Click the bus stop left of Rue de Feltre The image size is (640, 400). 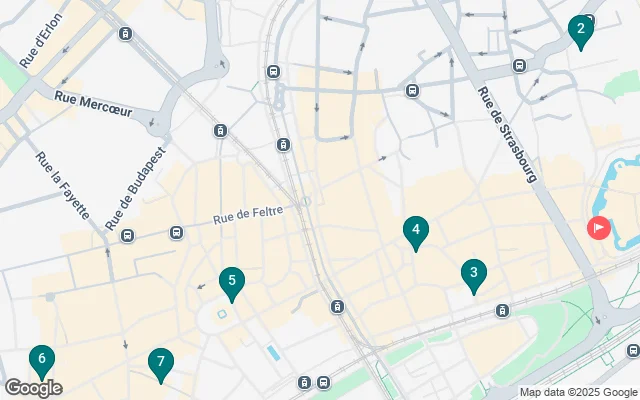pos(176,233)
